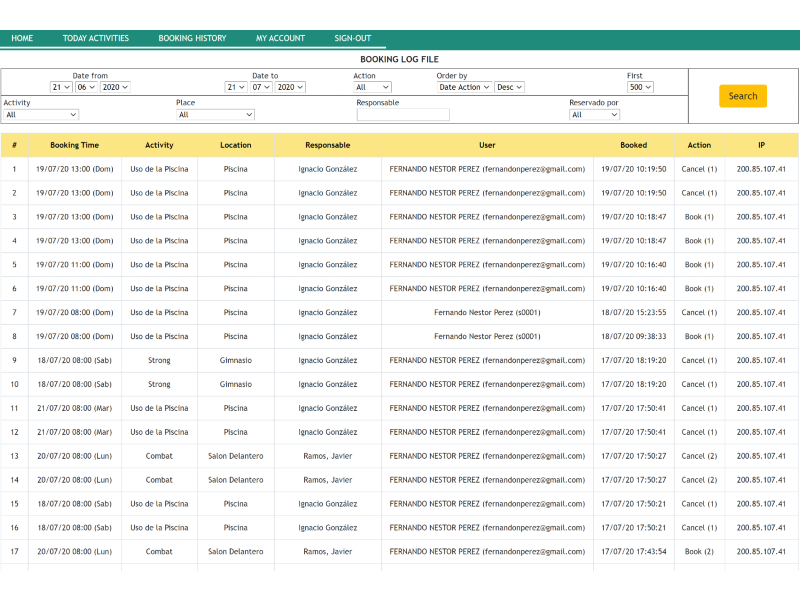Expand the Order by Date Action dropdown
Viewport: 800px width, 600px height.
pyautogui.click(x=465, y=88)
